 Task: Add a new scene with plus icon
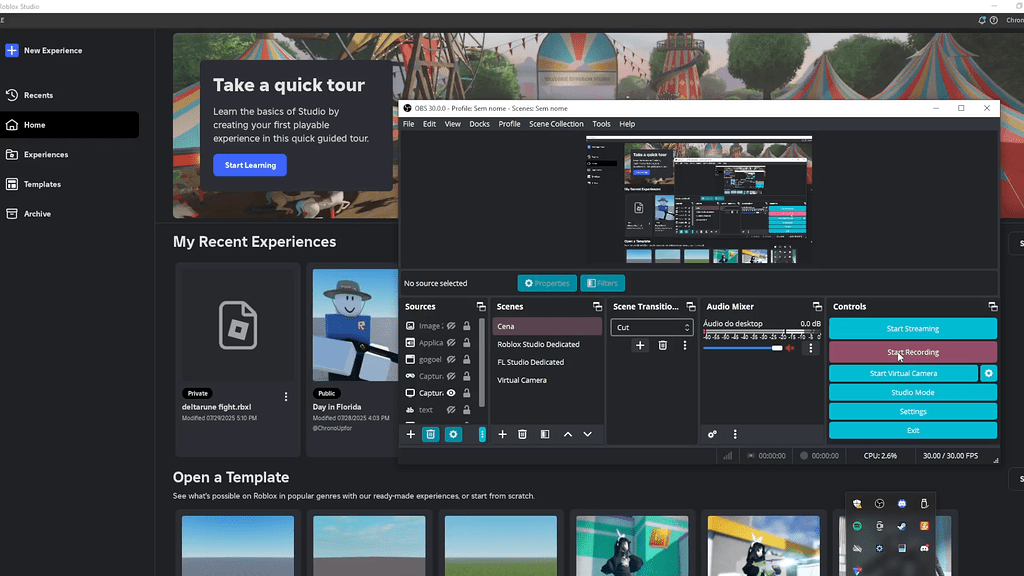(x=503, y=434)
